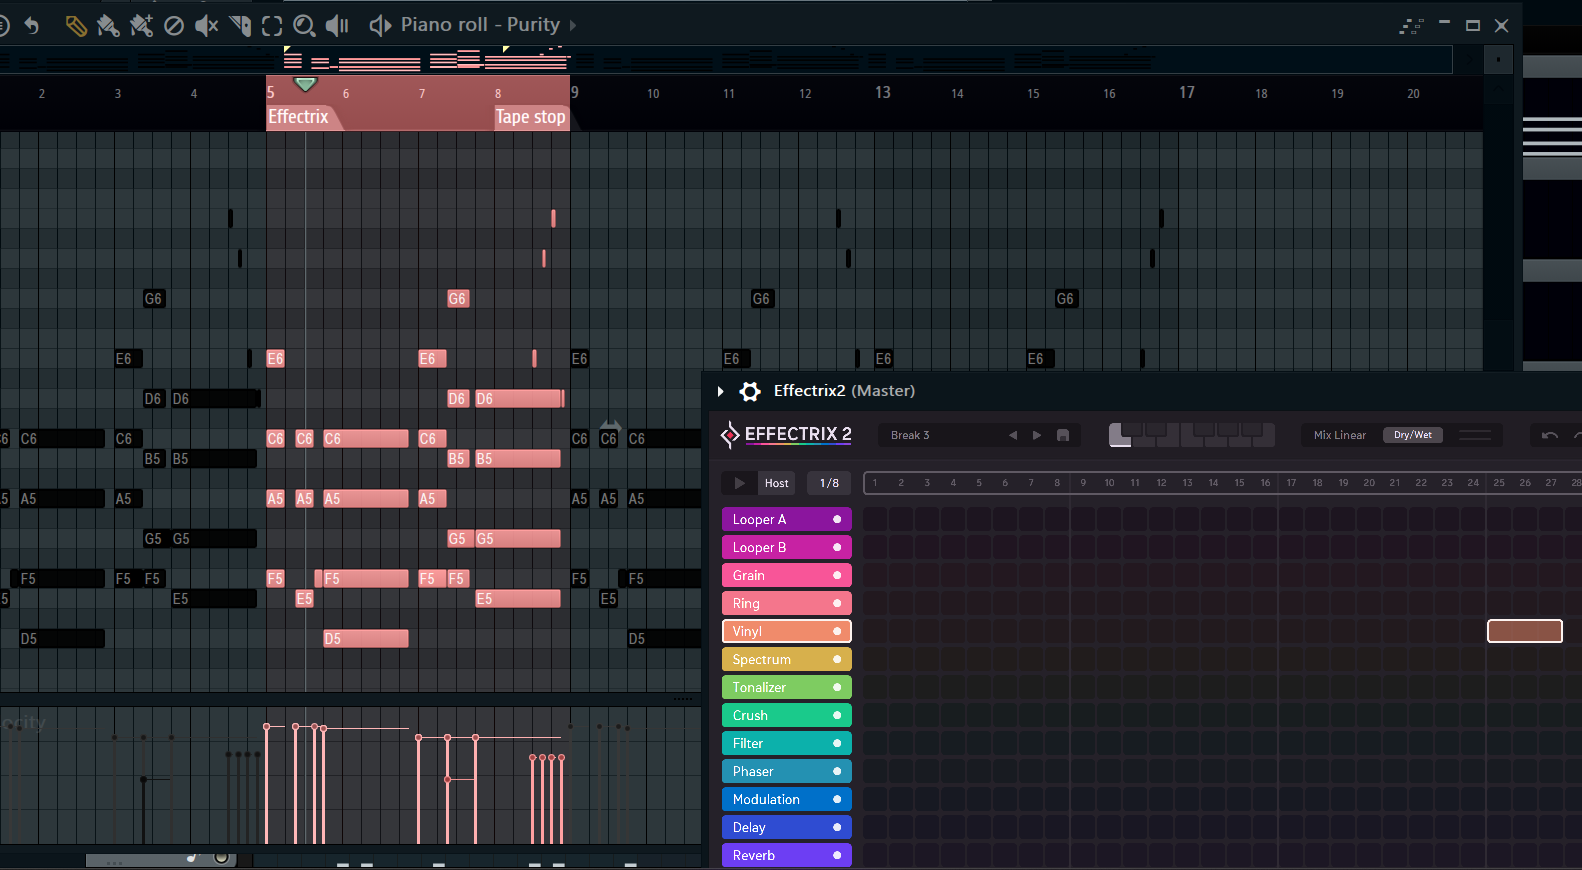The image size is (1582, 870).
Task: Toggle Grain effect dot
Action: pos(837,575)
